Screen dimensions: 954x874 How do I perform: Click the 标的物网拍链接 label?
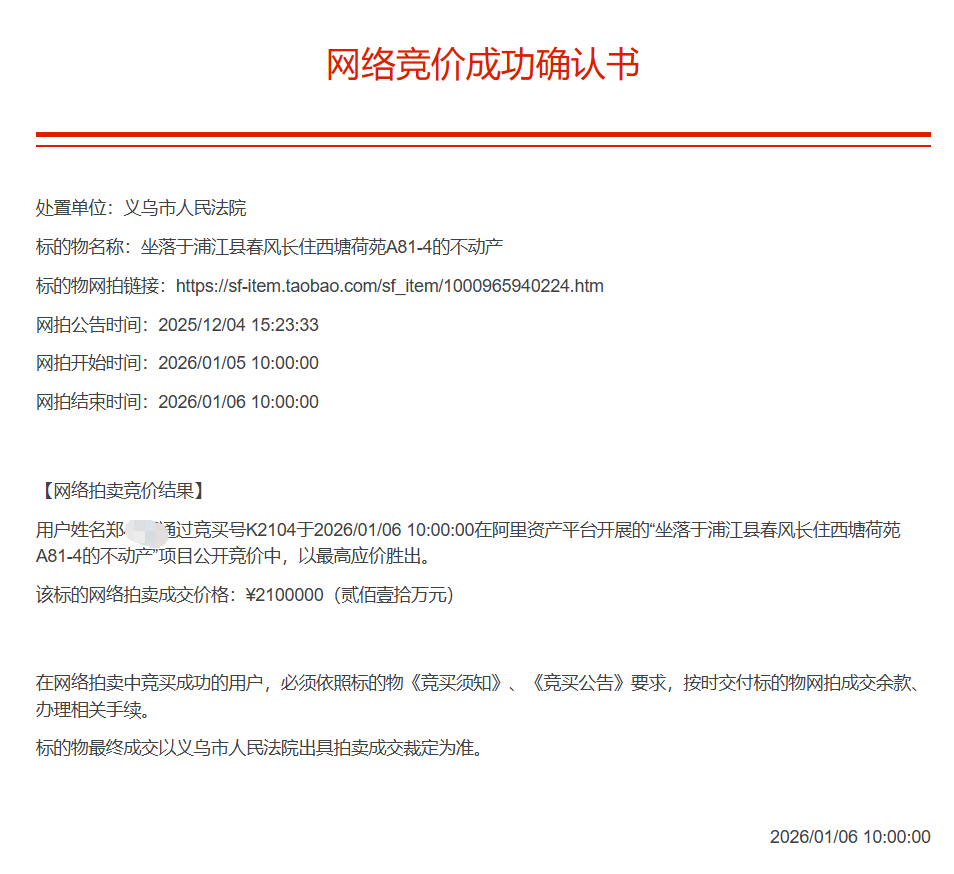[x=100, y=286]
